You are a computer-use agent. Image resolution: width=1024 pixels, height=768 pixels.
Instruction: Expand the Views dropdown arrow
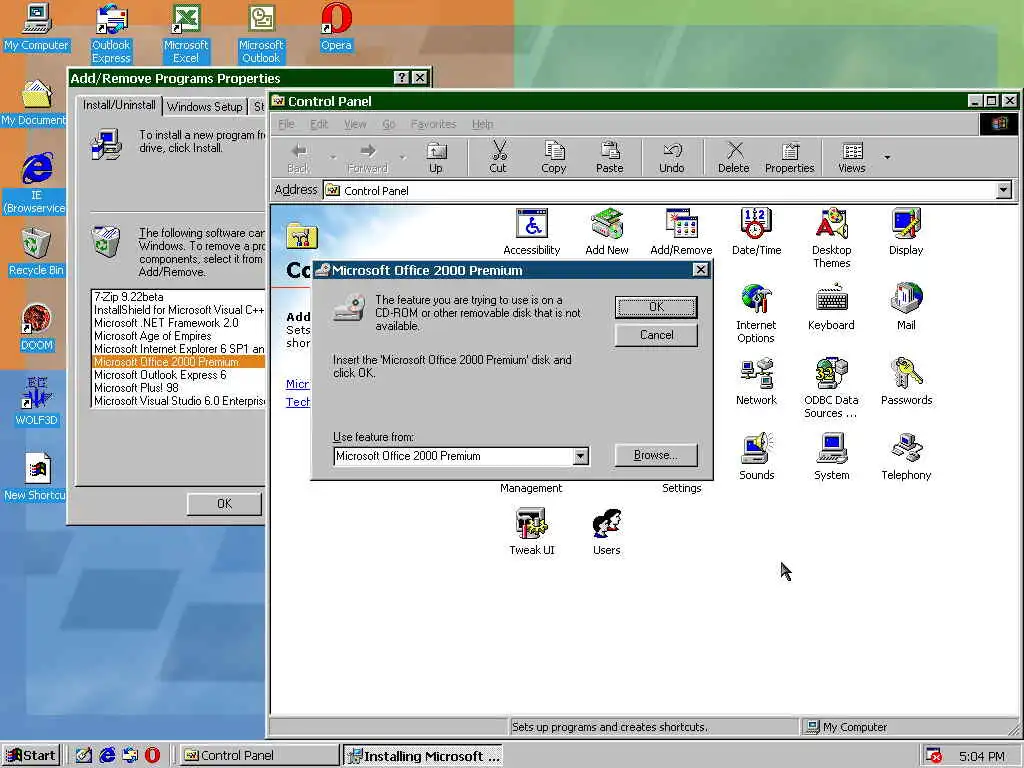click(887, 157)
